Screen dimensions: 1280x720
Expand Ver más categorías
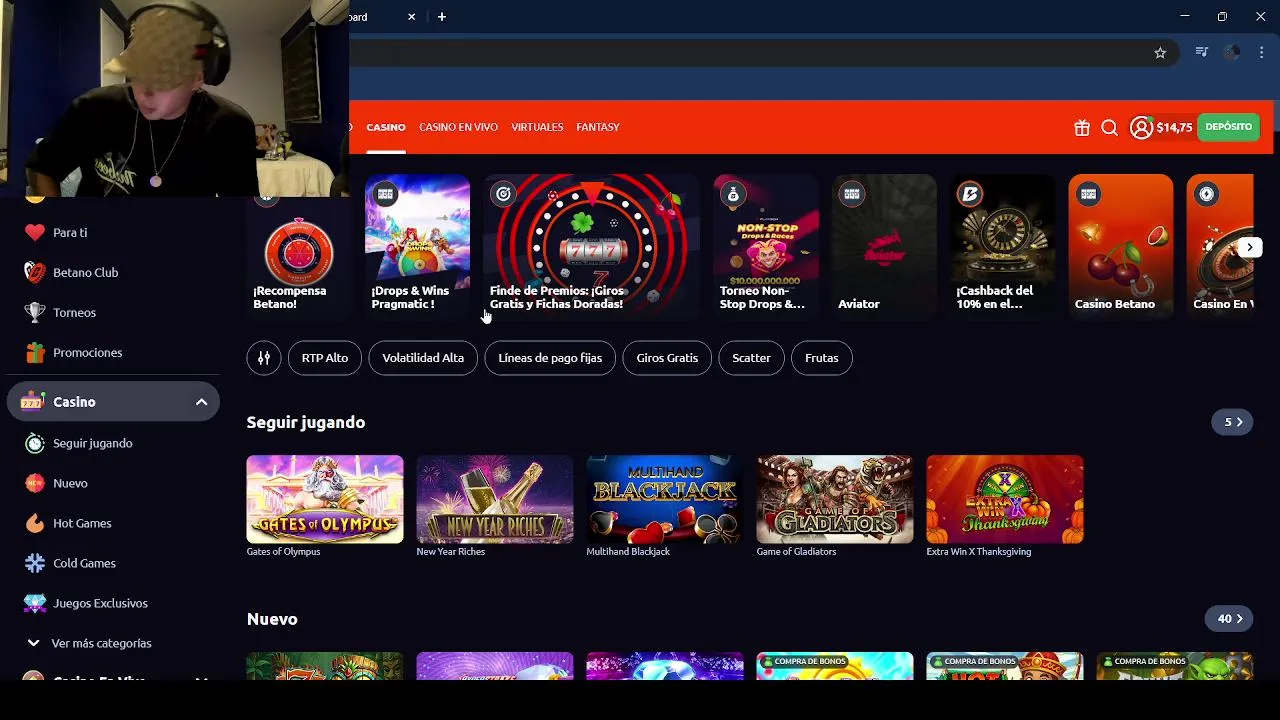(x=101, y=643)
